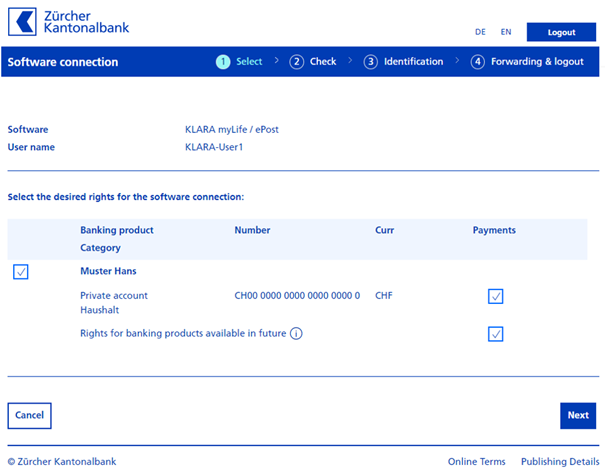Go to Forwarding & logout step

(x=537, y=62)
